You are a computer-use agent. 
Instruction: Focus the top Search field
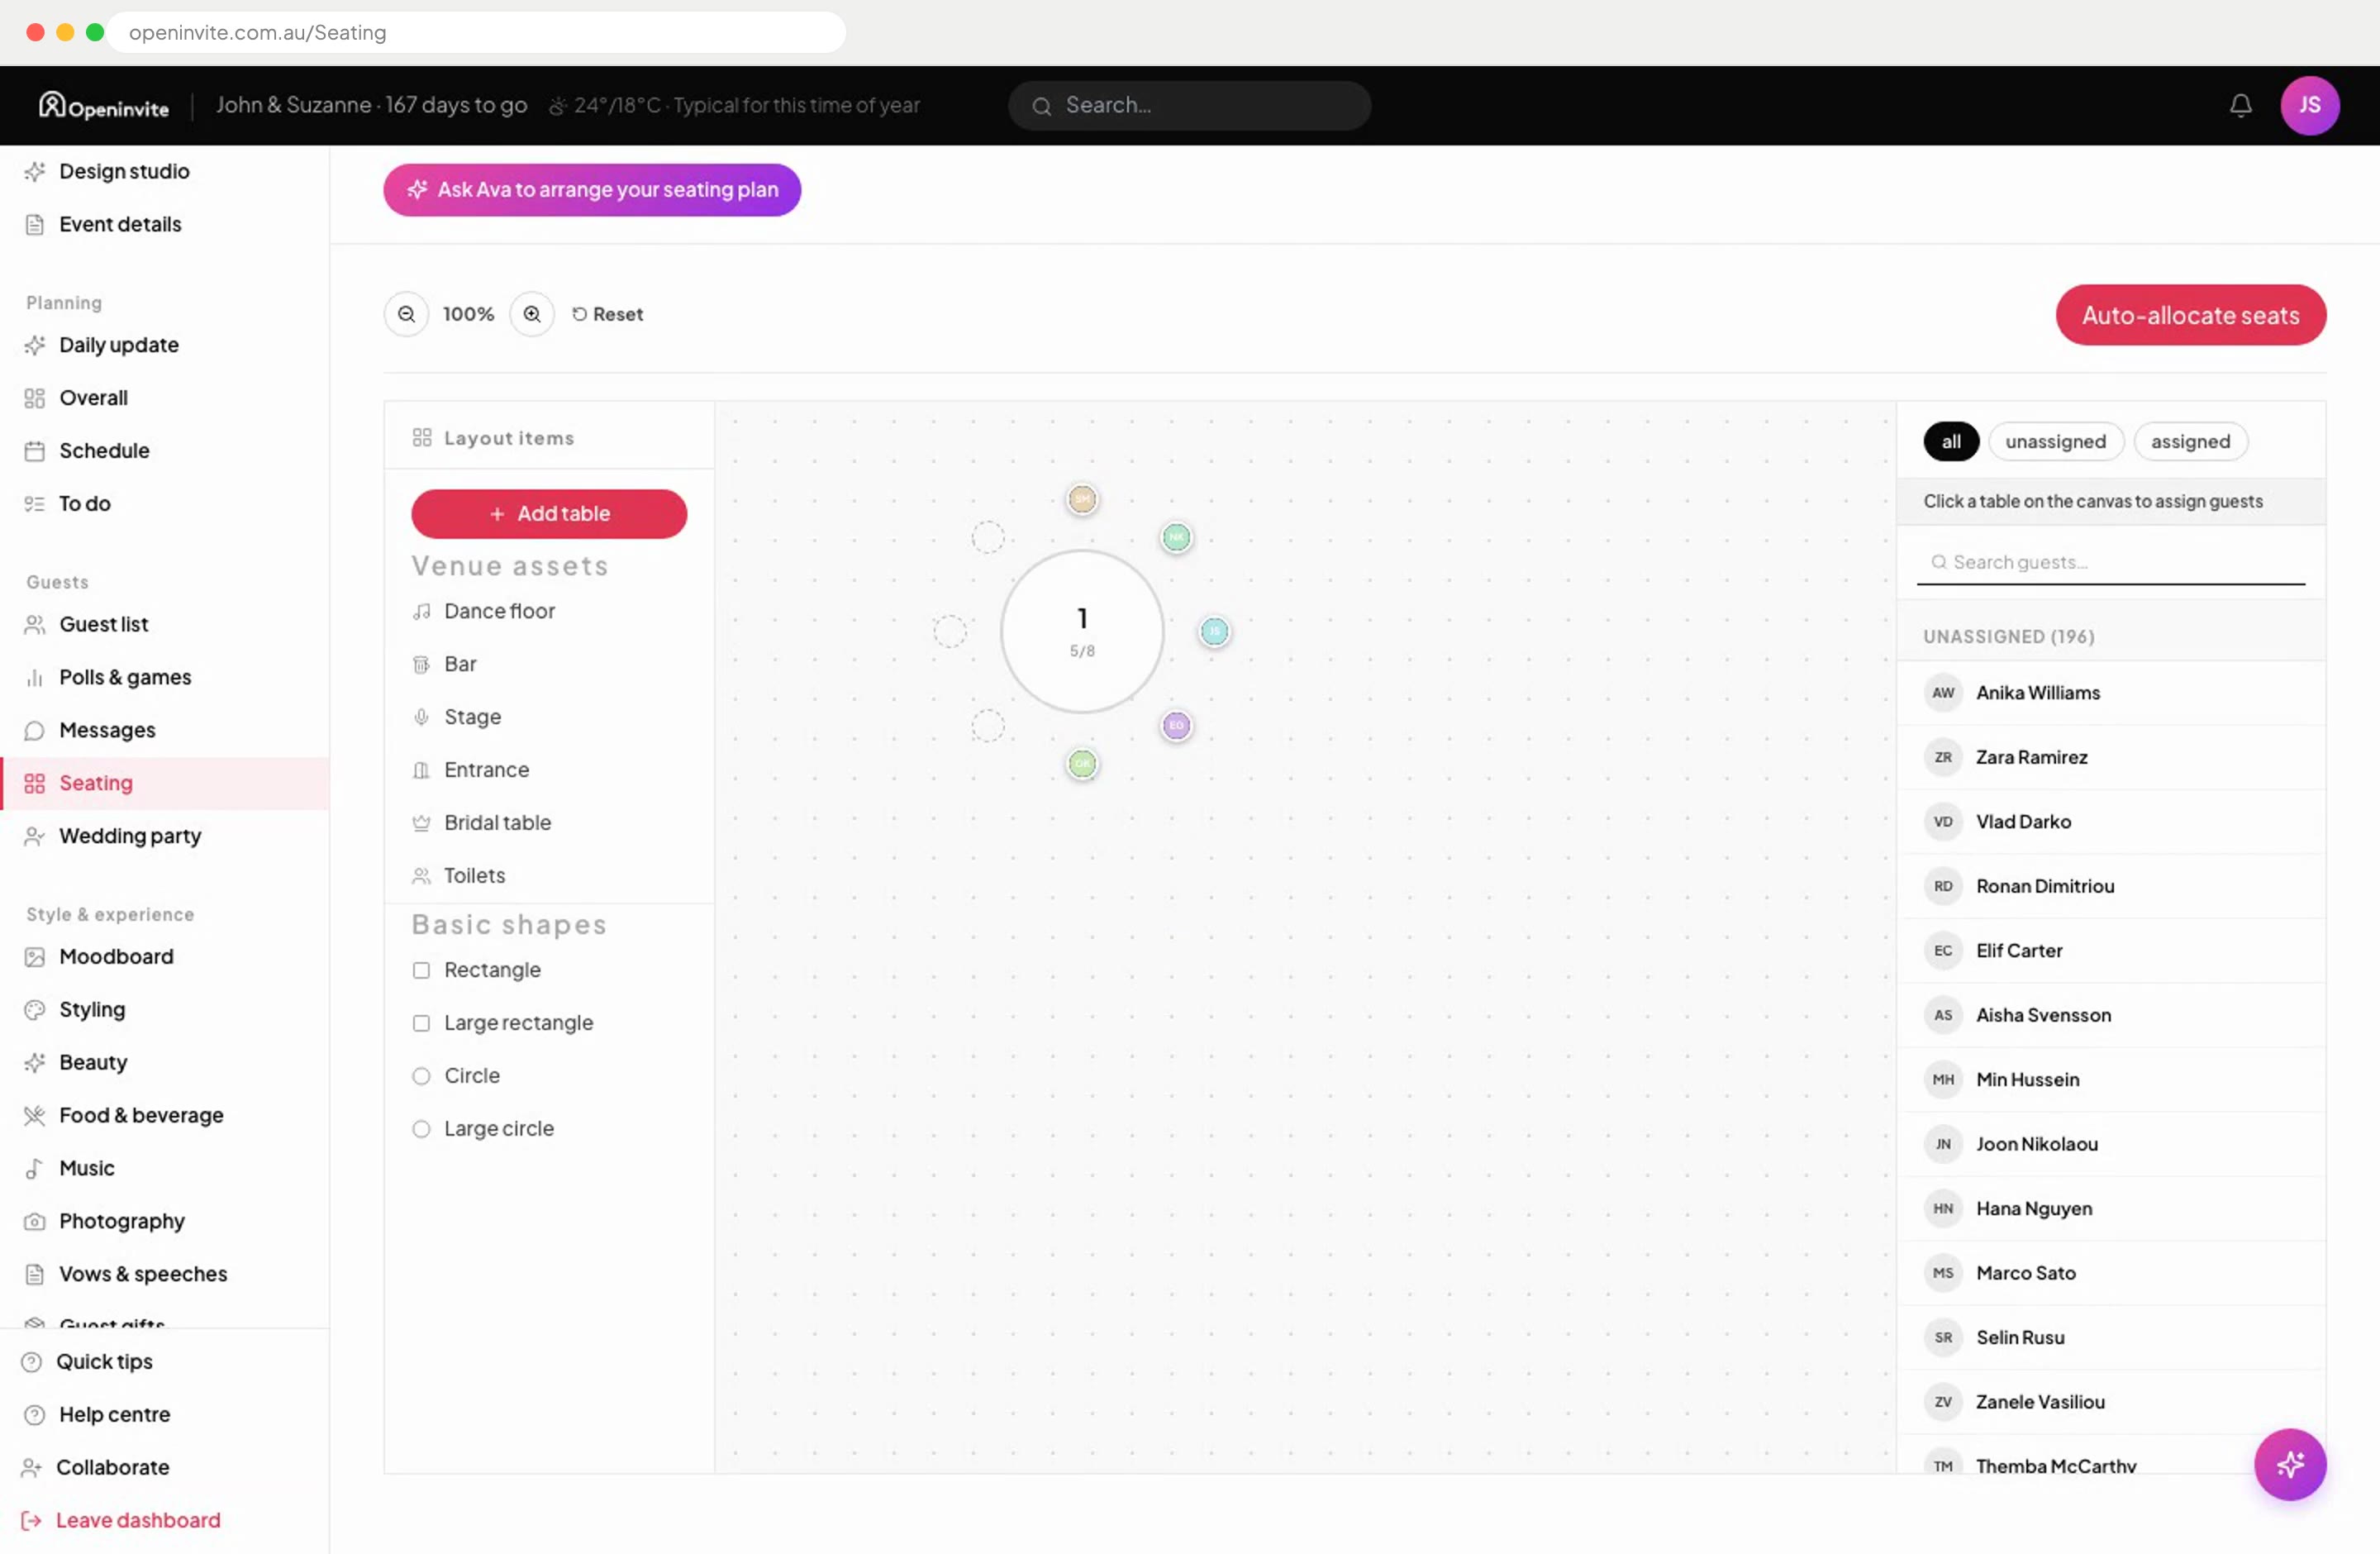[1189, 105]
